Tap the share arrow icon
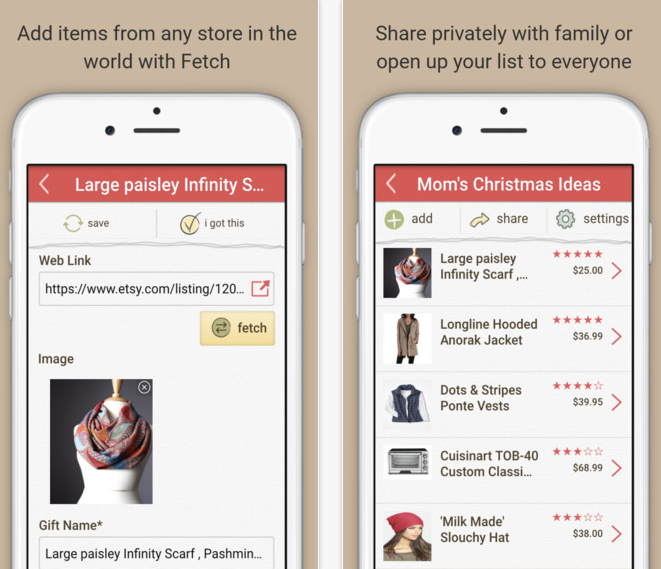This screenshot has height=569, width=661. pyautogui.click(x=480, y=220)
